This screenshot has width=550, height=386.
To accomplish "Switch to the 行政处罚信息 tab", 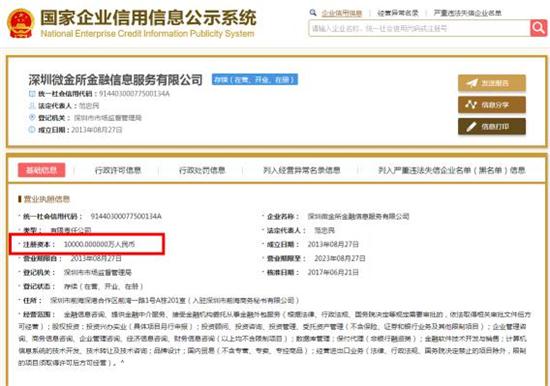I will [x=202, y=171].
